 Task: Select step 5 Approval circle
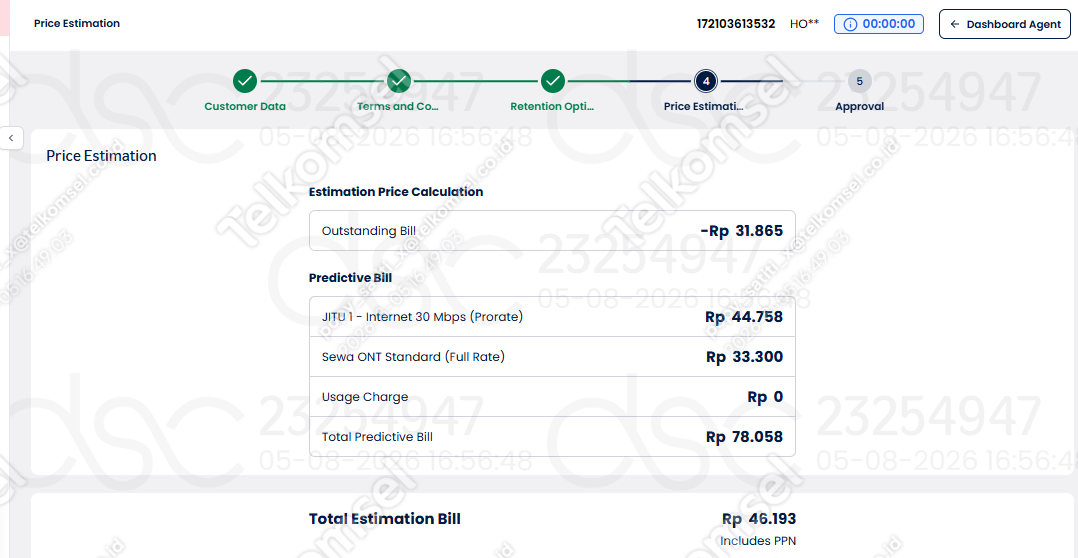tap(859, 81)
